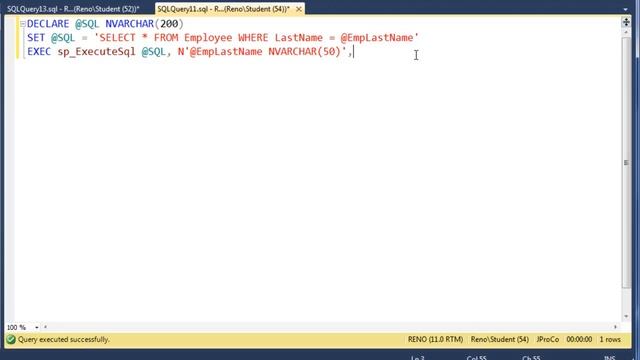
Task: Click 'sp_ExecuteSql' in the third line
Action: click(96, 52)
